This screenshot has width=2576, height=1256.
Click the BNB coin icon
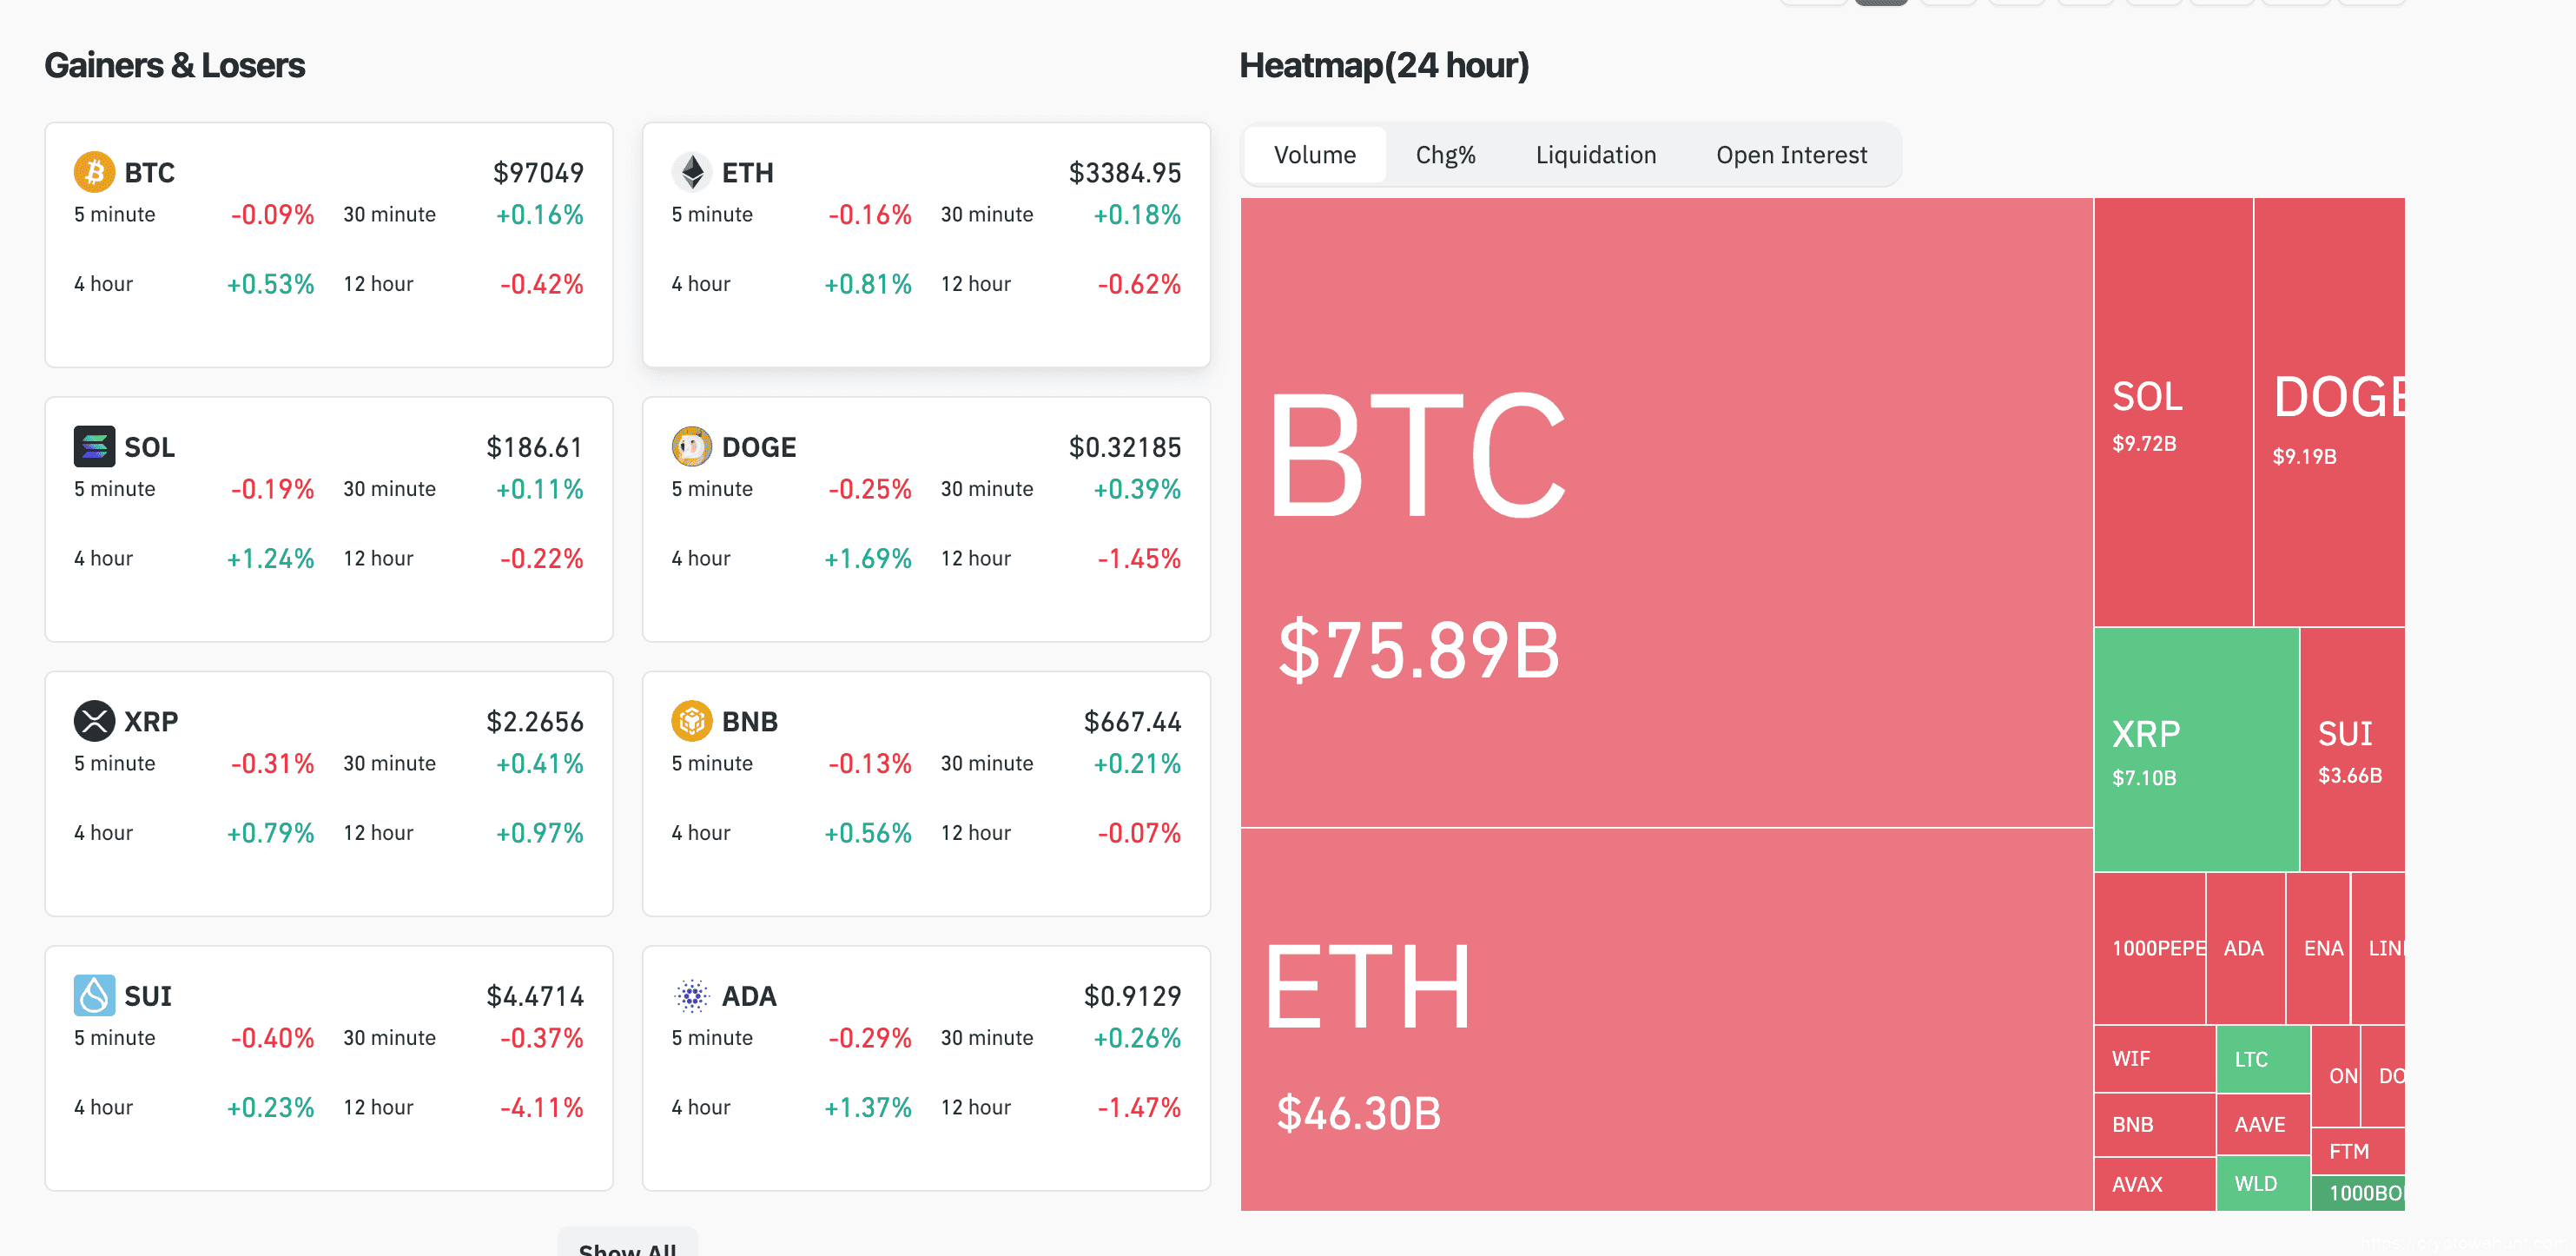(691, 720)
